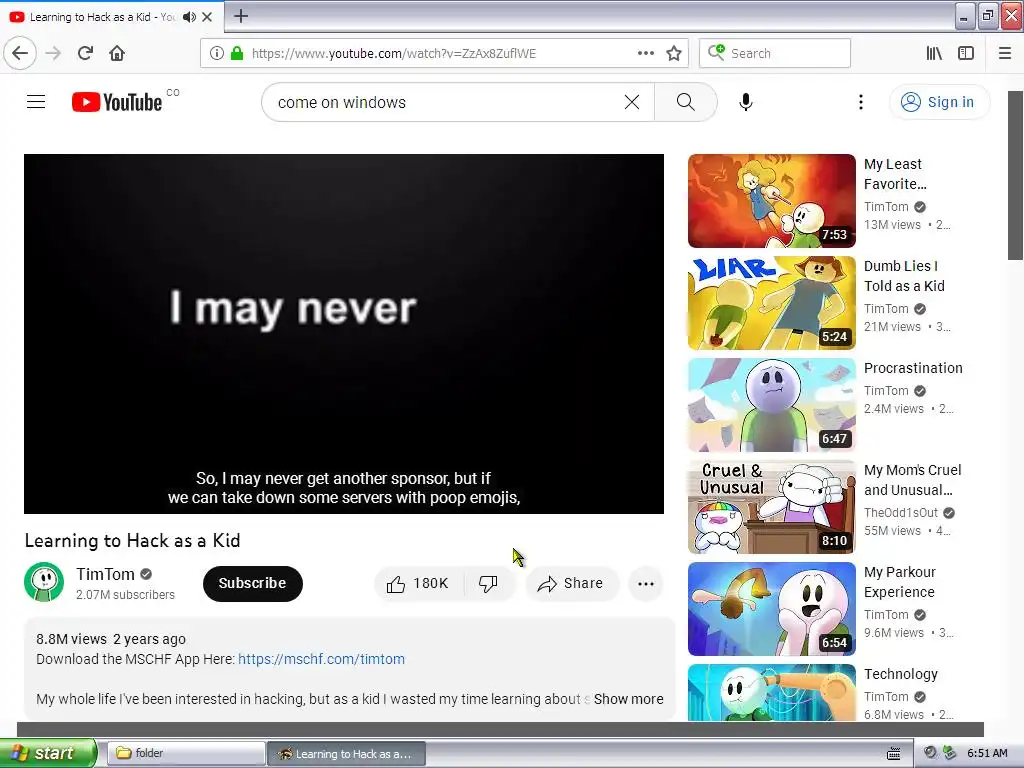1024x768 pixels.
Task: Click the green padlock security icon
Action: 237,53
